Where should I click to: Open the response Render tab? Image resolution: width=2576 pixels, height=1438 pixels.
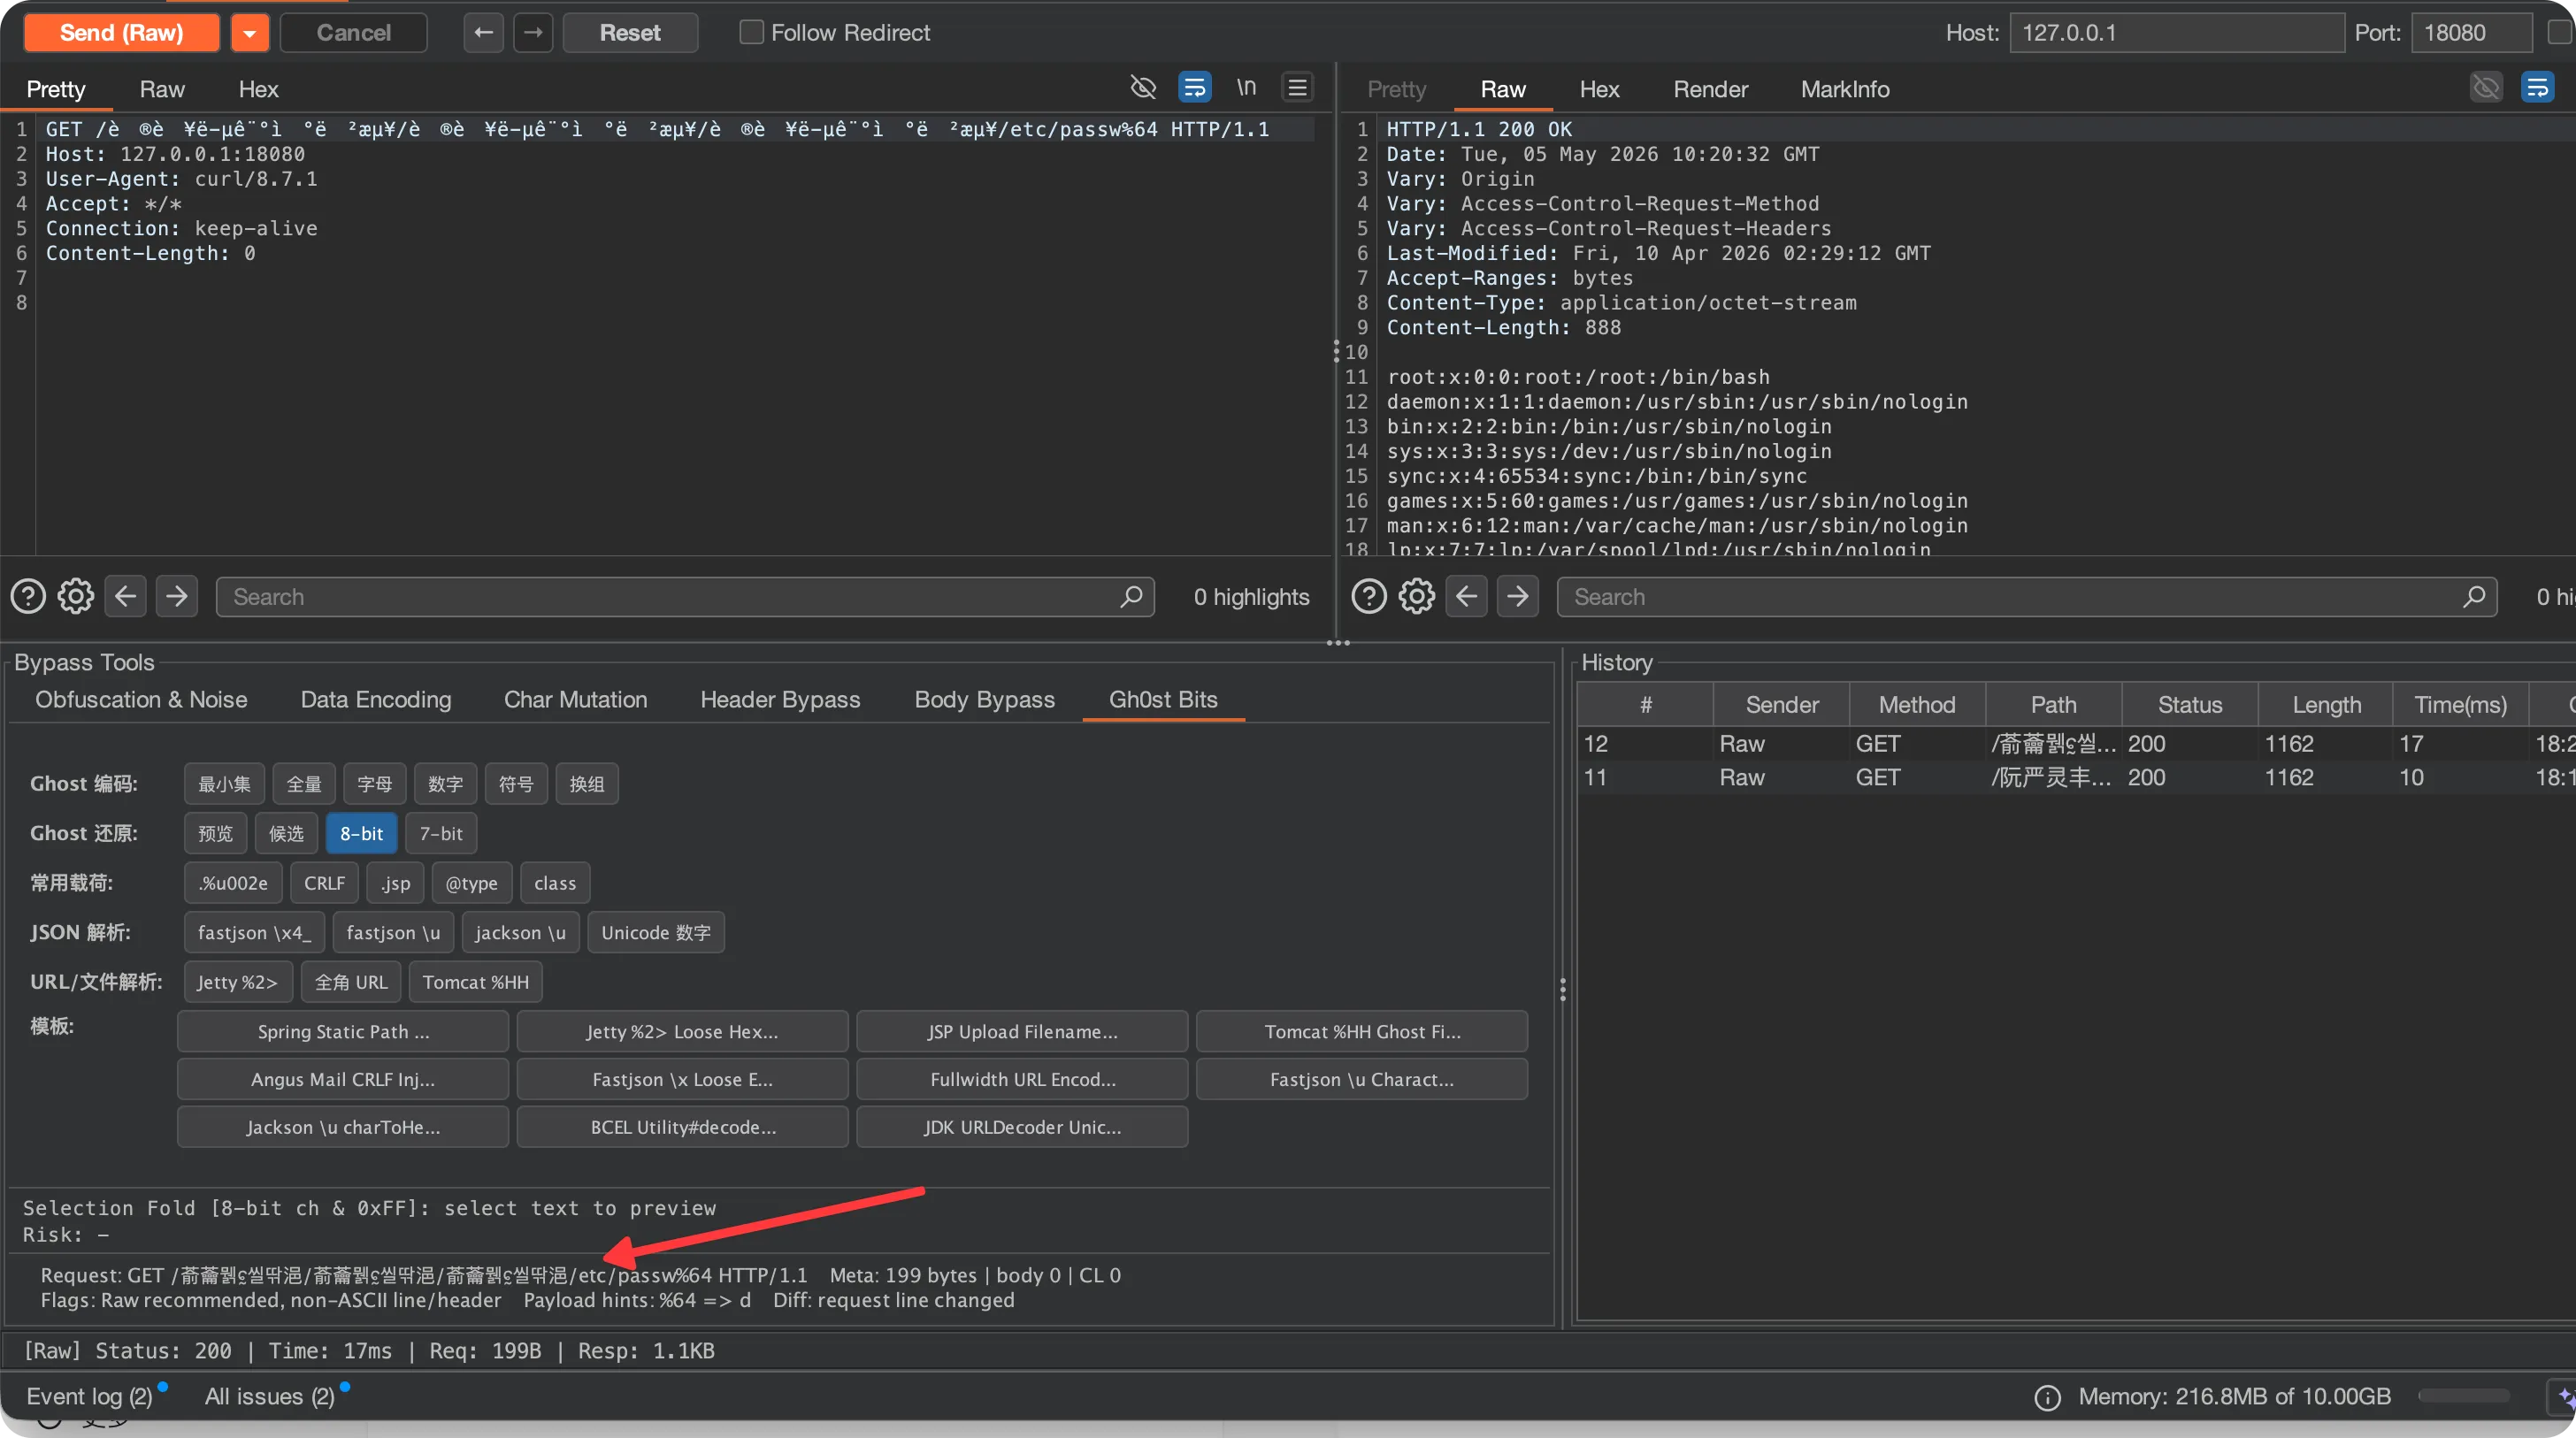click(x=1710, y=89)
